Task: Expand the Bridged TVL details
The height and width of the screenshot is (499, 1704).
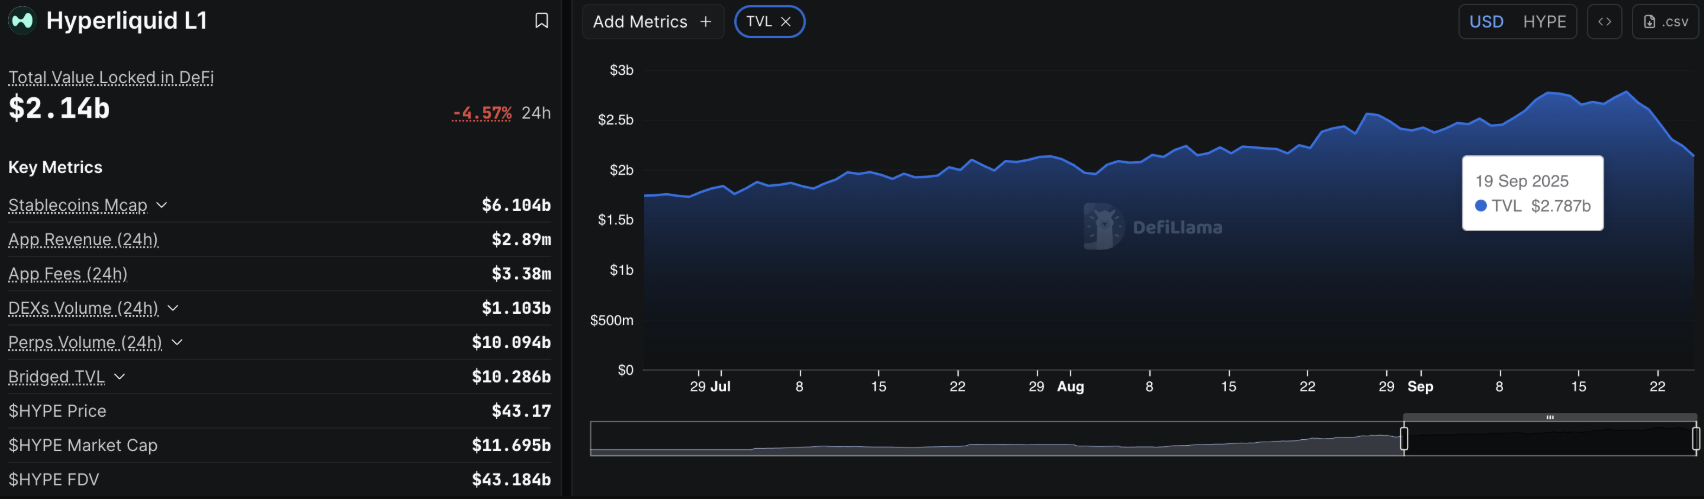Action: [120, 377]
